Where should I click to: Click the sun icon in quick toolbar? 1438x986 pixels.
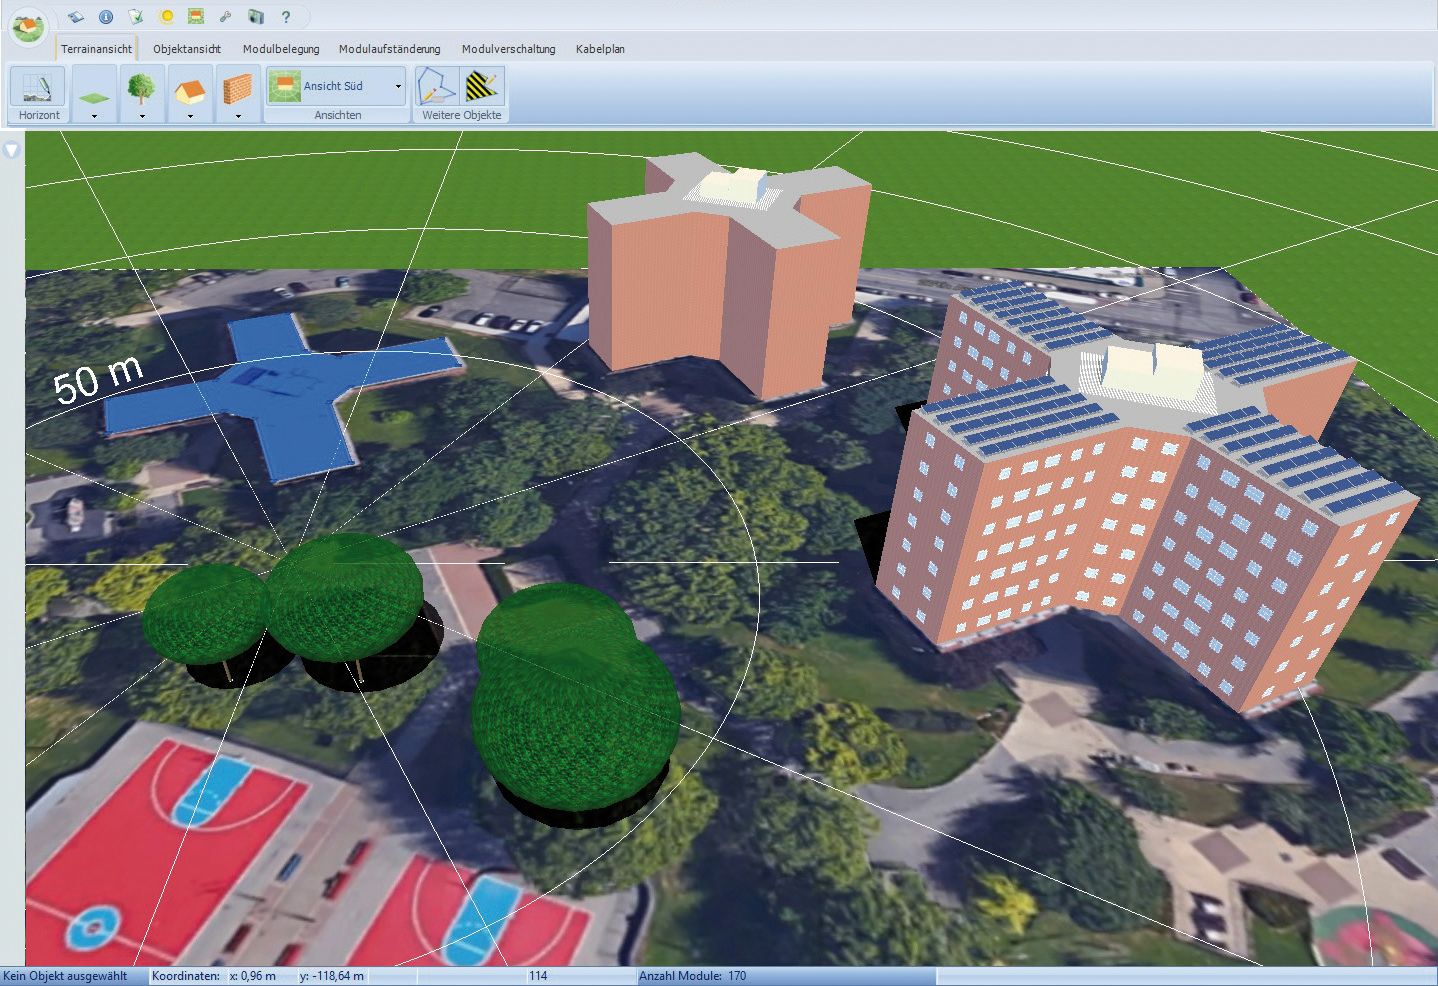click(166, 17)
